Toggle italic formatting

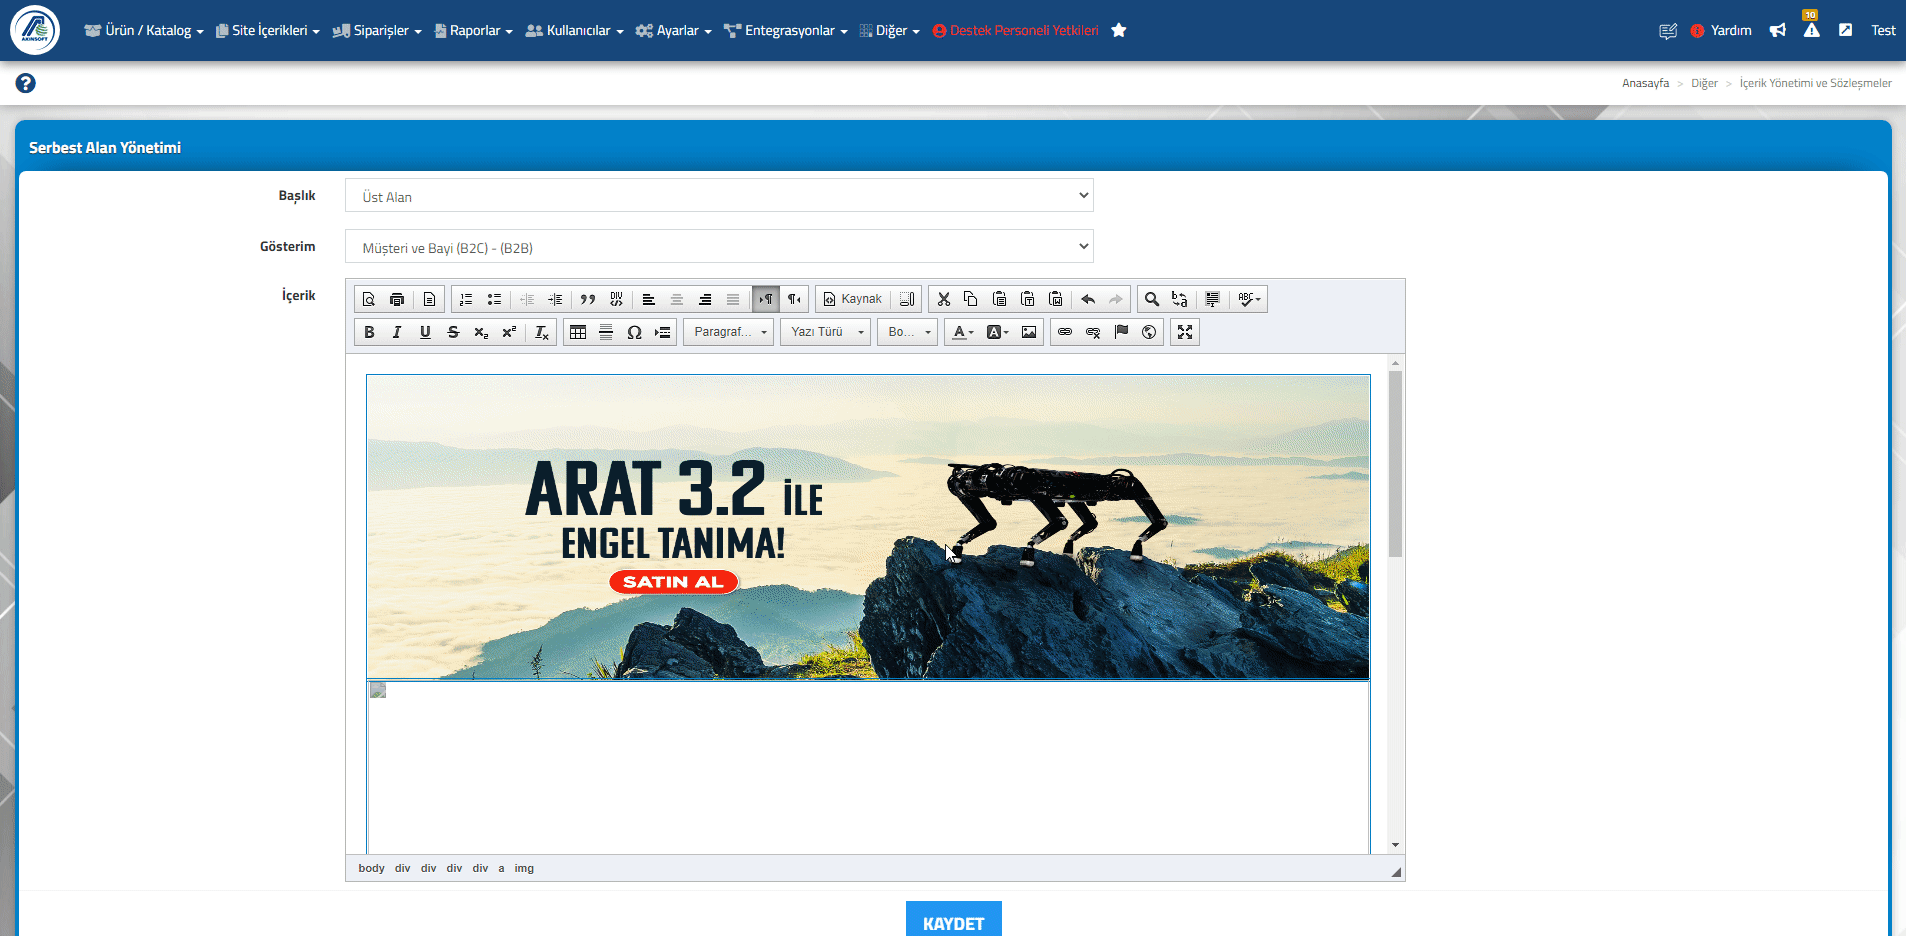pyautogui.click(x=397, y=332)
